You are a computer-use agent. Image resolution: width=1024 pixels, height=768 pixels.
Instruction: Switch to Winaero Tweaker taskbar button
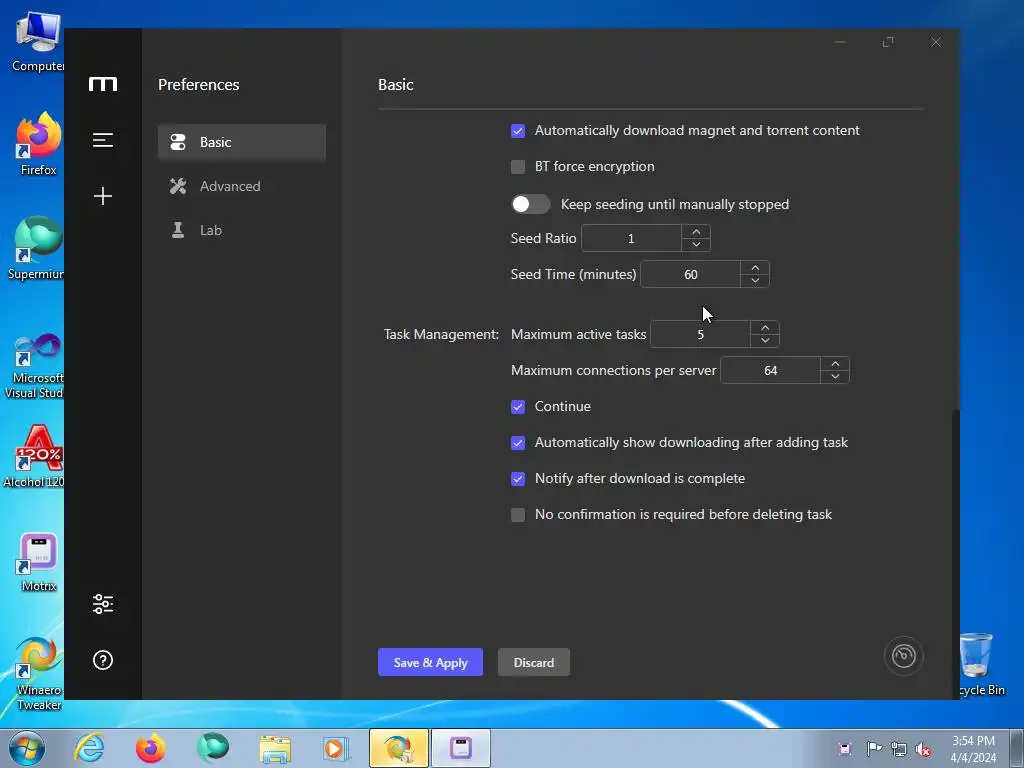[x=398, y=748]
